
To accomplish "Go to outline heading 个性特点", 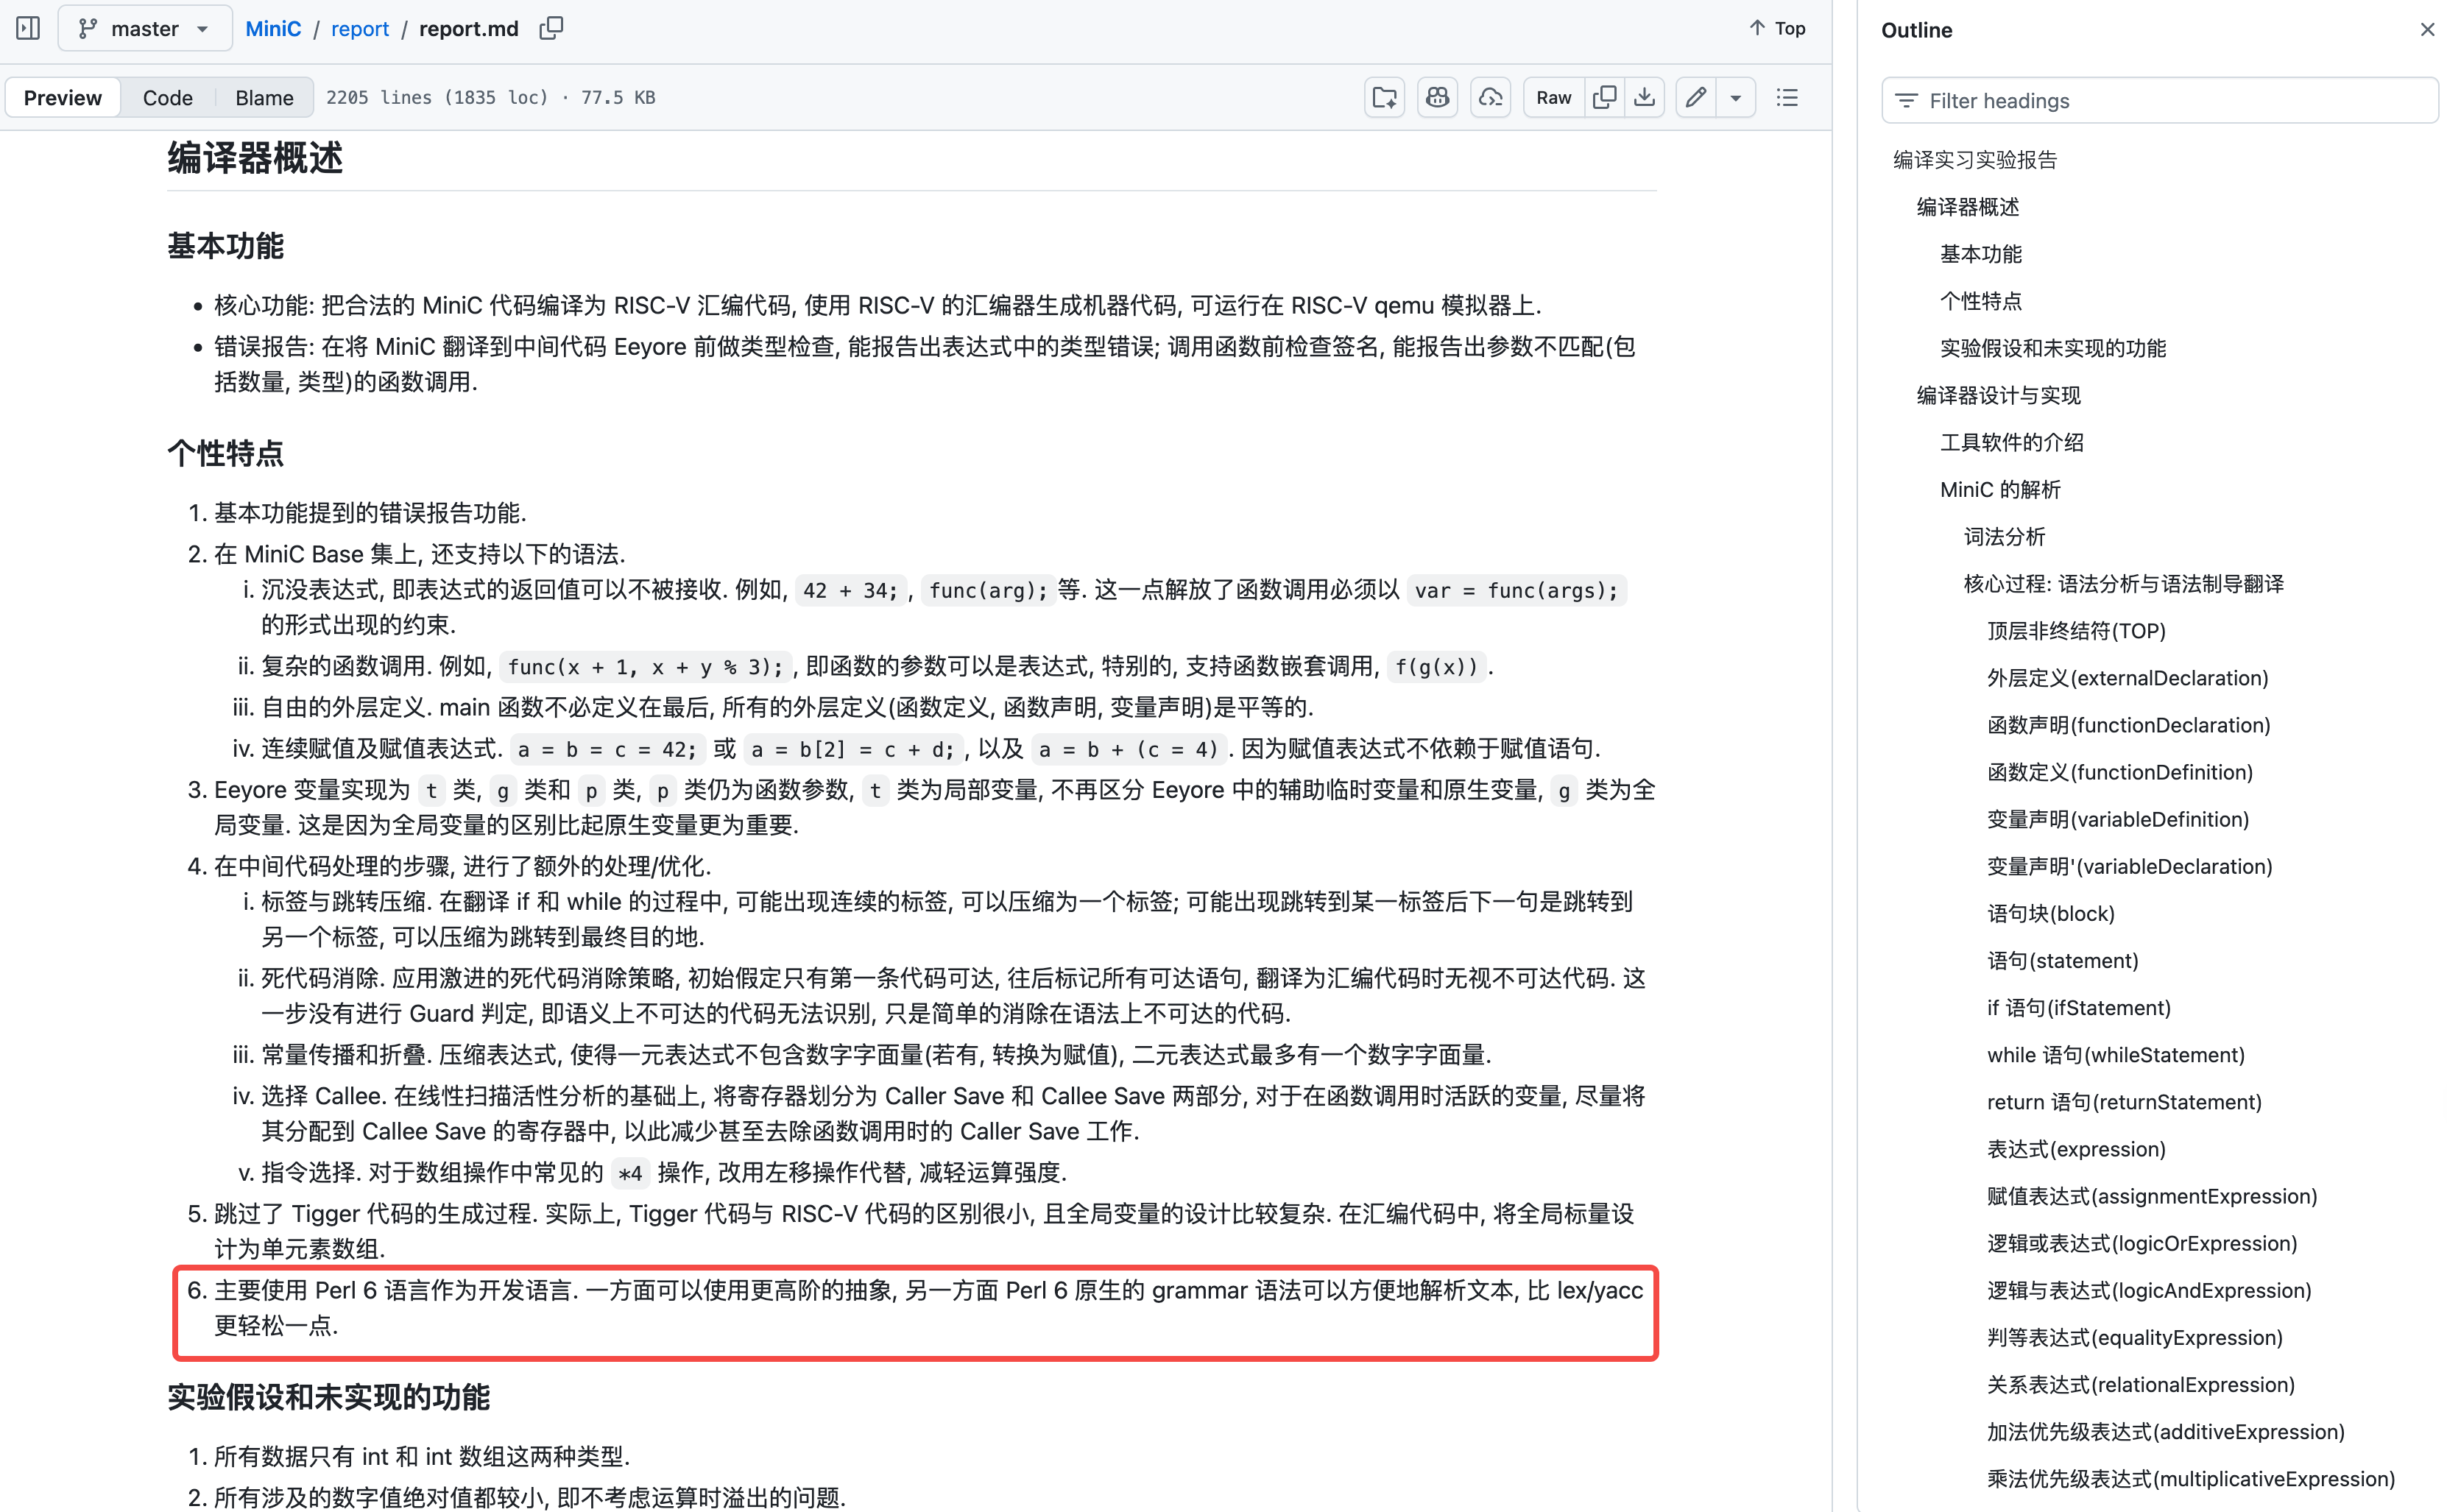I will 1981,300.
